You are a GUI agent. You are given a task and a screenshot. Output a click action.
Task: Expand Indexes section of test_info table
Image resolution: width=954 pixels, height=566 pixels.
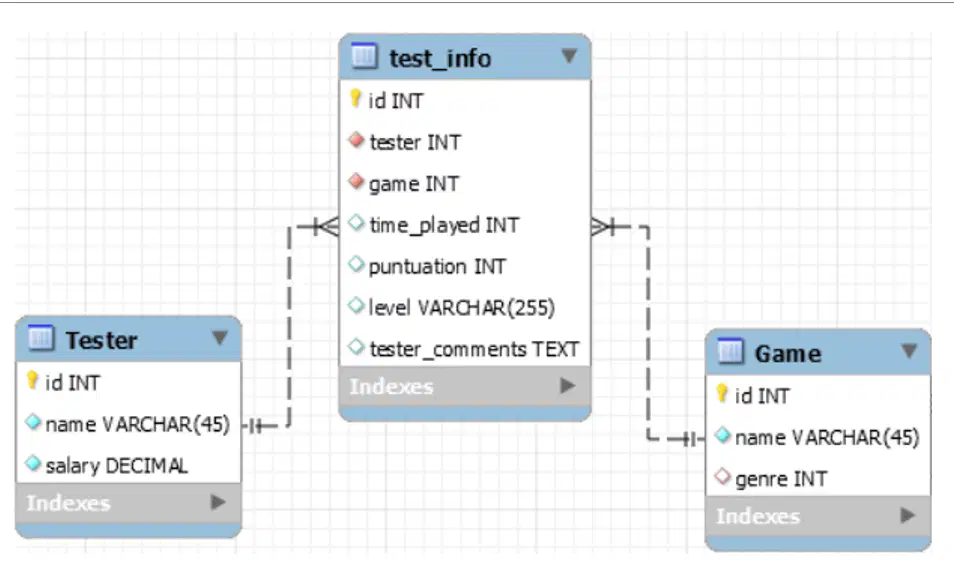568,386
